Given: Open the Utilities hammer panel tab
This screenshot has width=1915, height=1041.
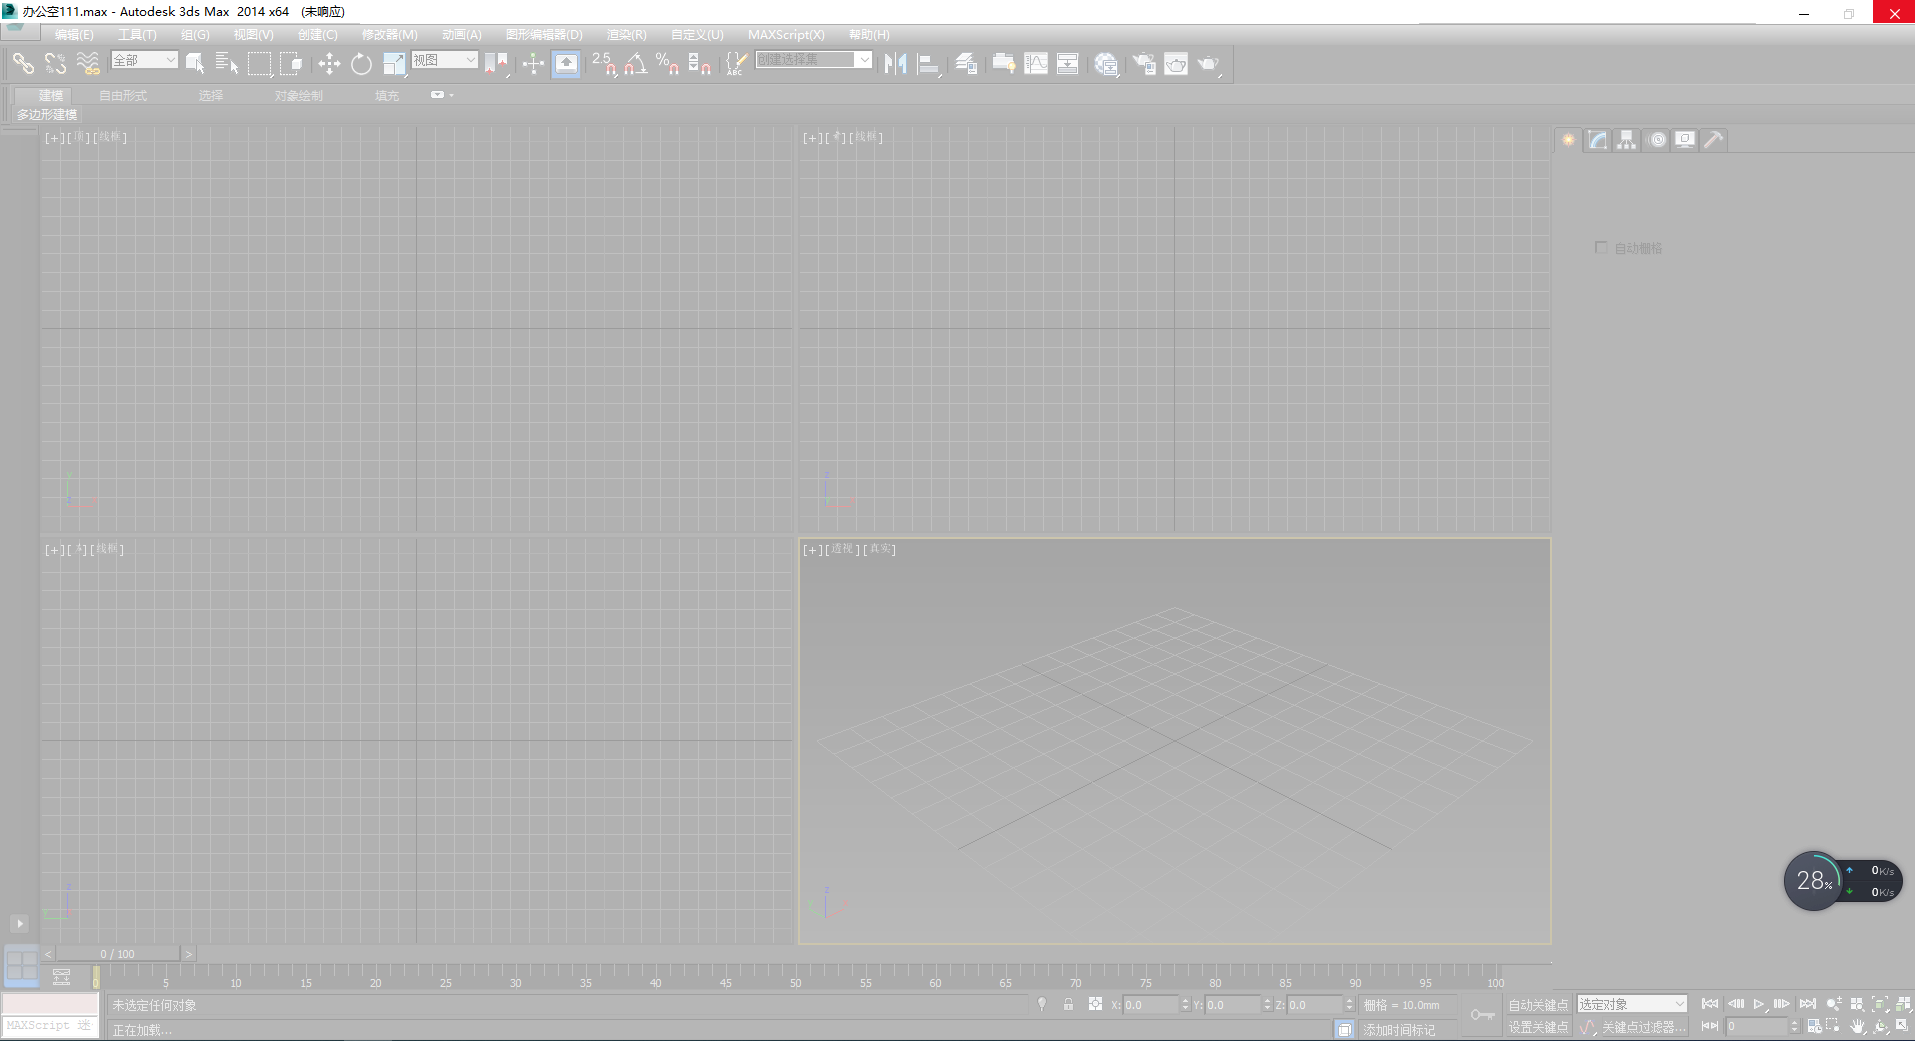Looking at the screenshot, I should [1714, 140].
